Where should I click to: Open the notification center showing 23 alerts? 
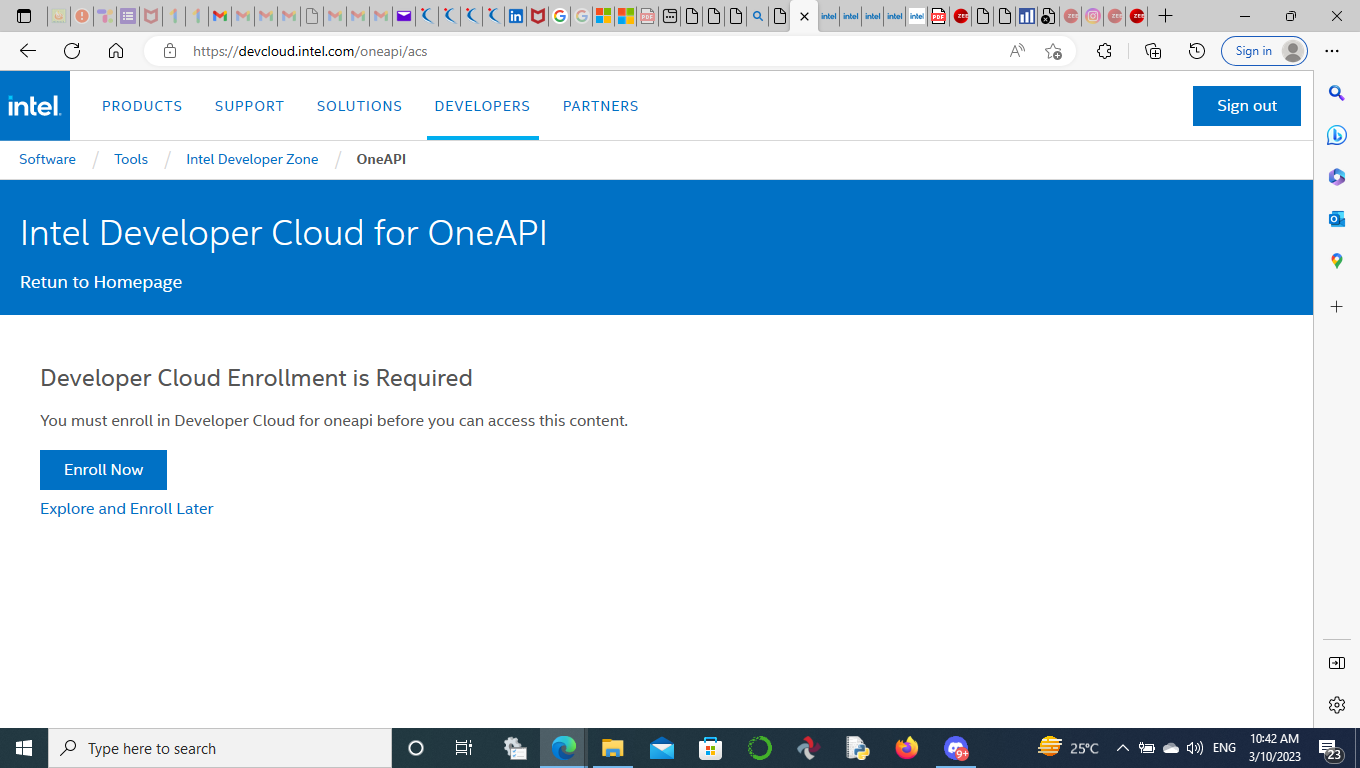pos(1327,747)
